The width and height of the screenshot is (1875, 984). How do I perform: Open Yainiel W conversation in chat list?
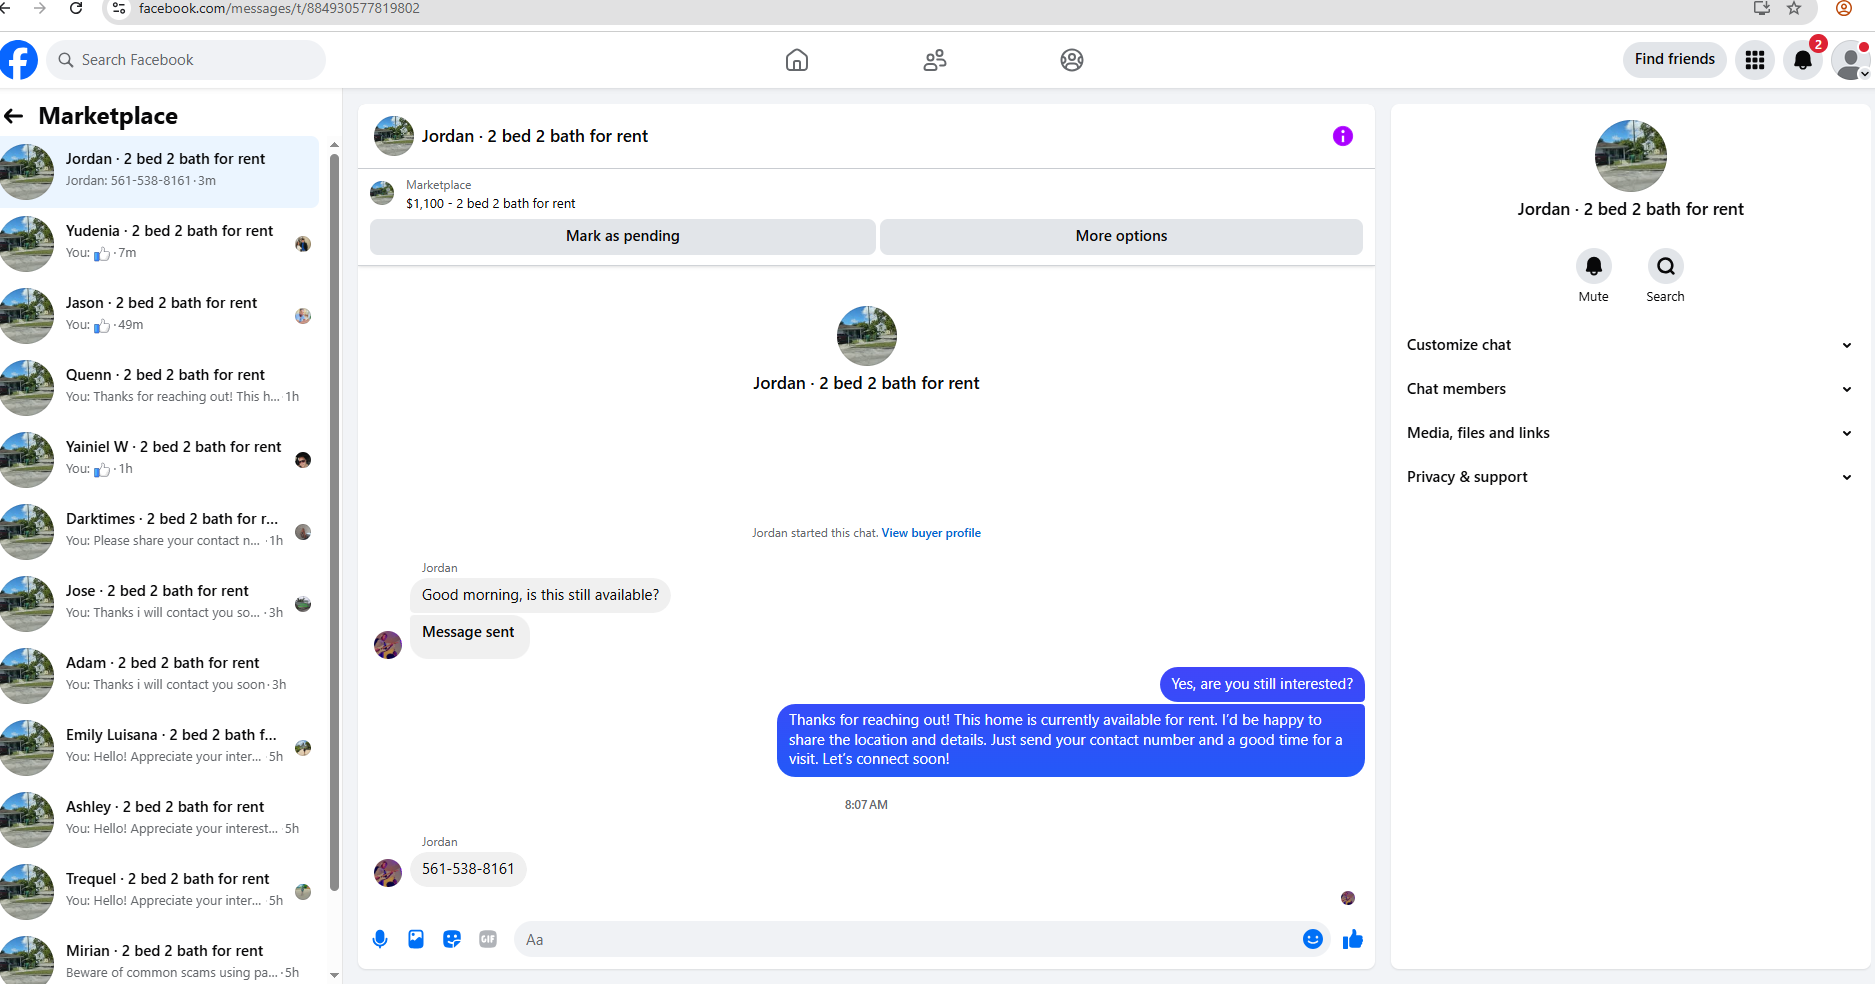[160, 458]
